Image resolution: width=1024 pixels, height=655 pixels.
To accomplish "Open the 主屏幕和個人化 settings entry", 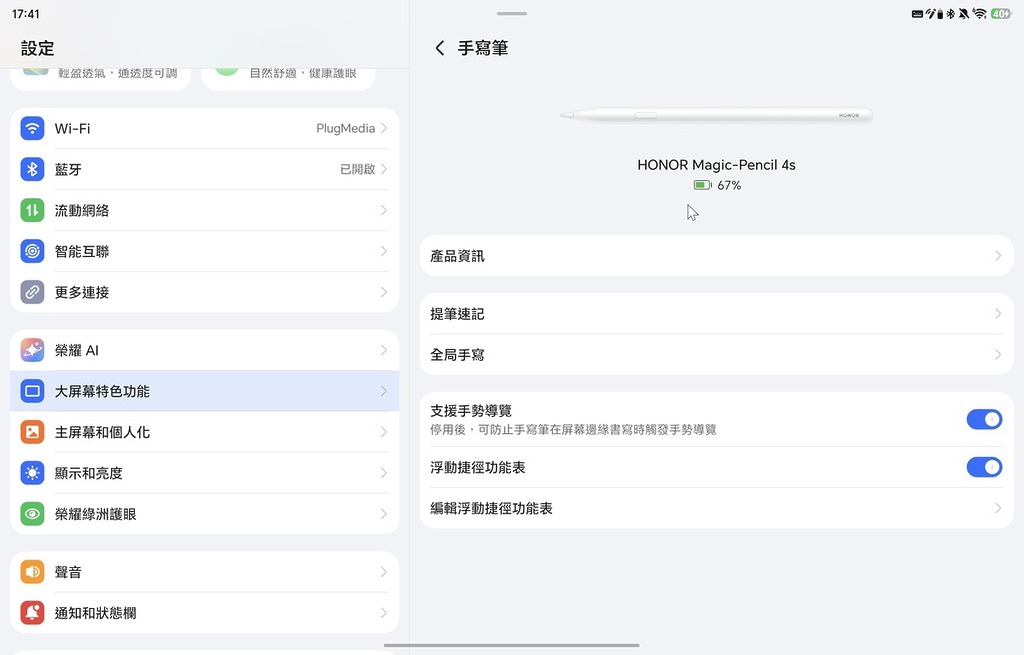I will pos(204,432).
